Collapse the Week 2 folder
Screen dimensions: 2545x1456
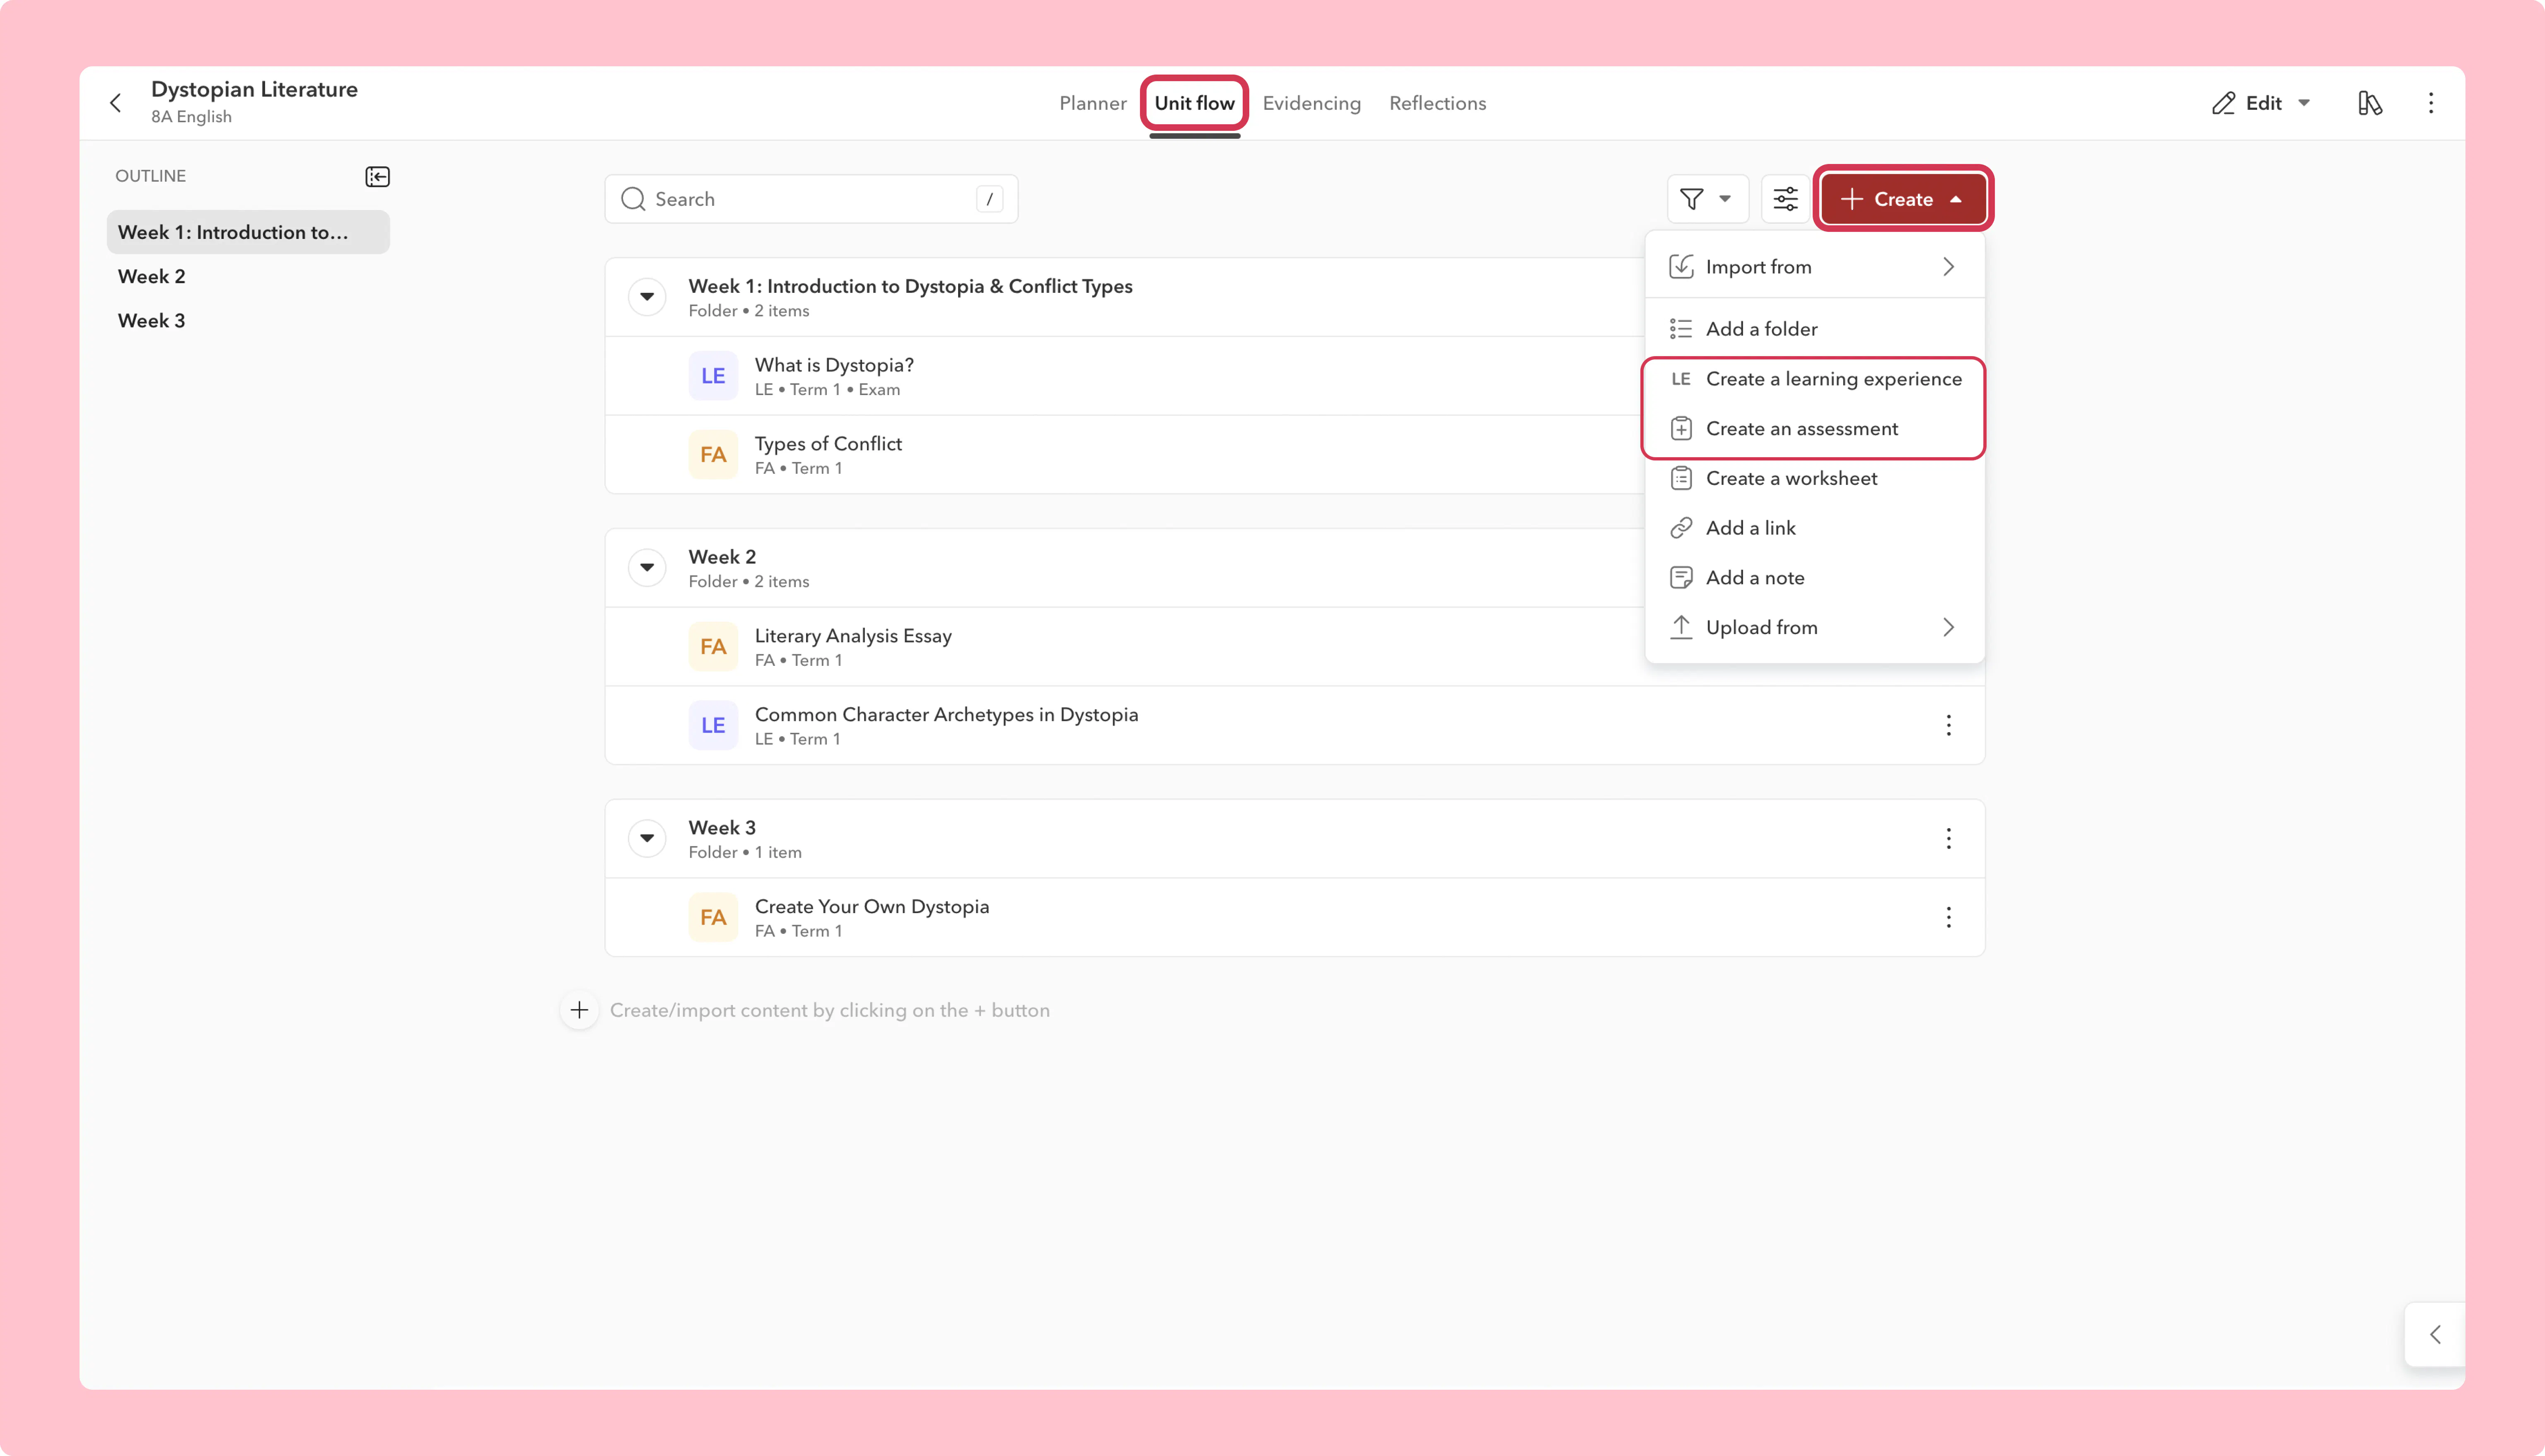pyautogui.click(x=647, y=568)
